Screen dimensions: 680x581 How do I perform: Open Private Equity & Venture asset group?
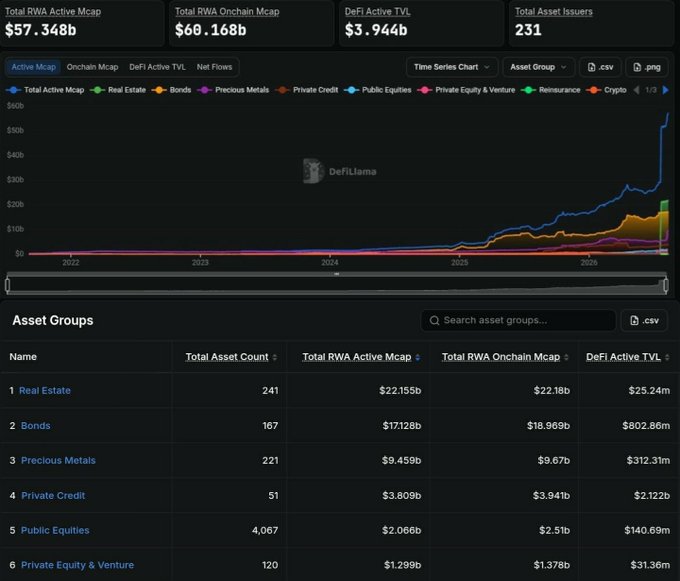[77, 565]
